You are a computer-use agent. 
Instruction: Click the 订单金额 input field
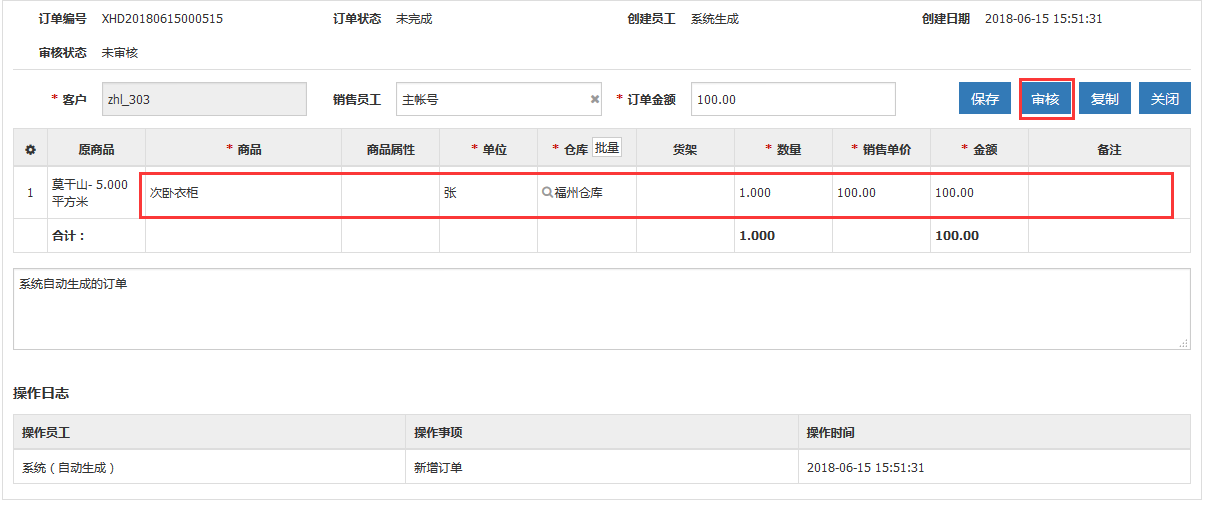tap(792, 99)
